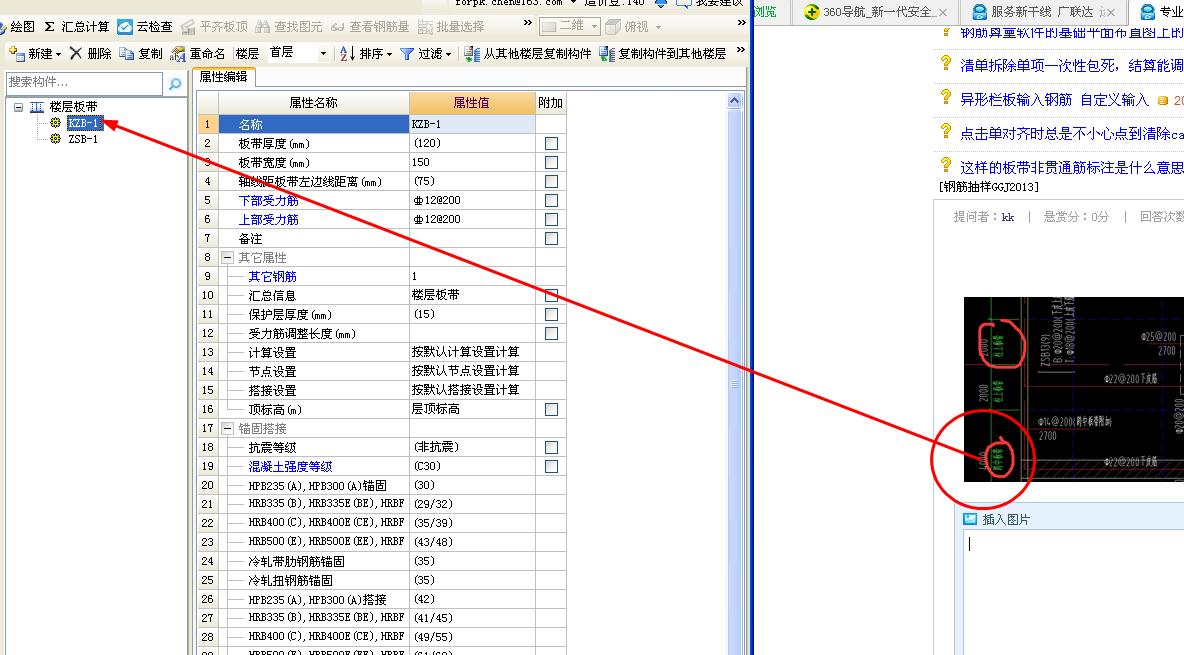Click 从其他楼层复制构件 icon
Viewport: 1184px width, 655px height.
pos(472,54)
